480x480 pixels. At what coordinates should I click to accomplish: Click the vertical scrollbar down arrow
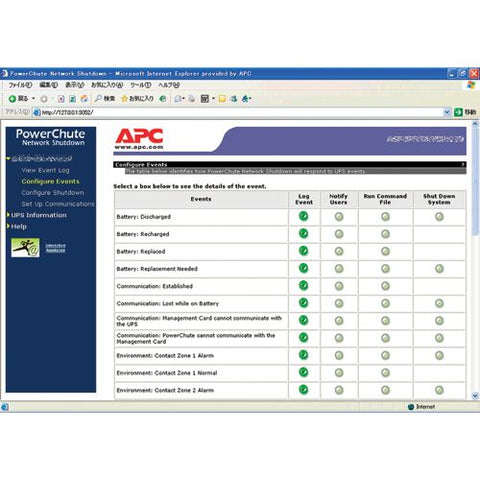[x=475, y=396]
